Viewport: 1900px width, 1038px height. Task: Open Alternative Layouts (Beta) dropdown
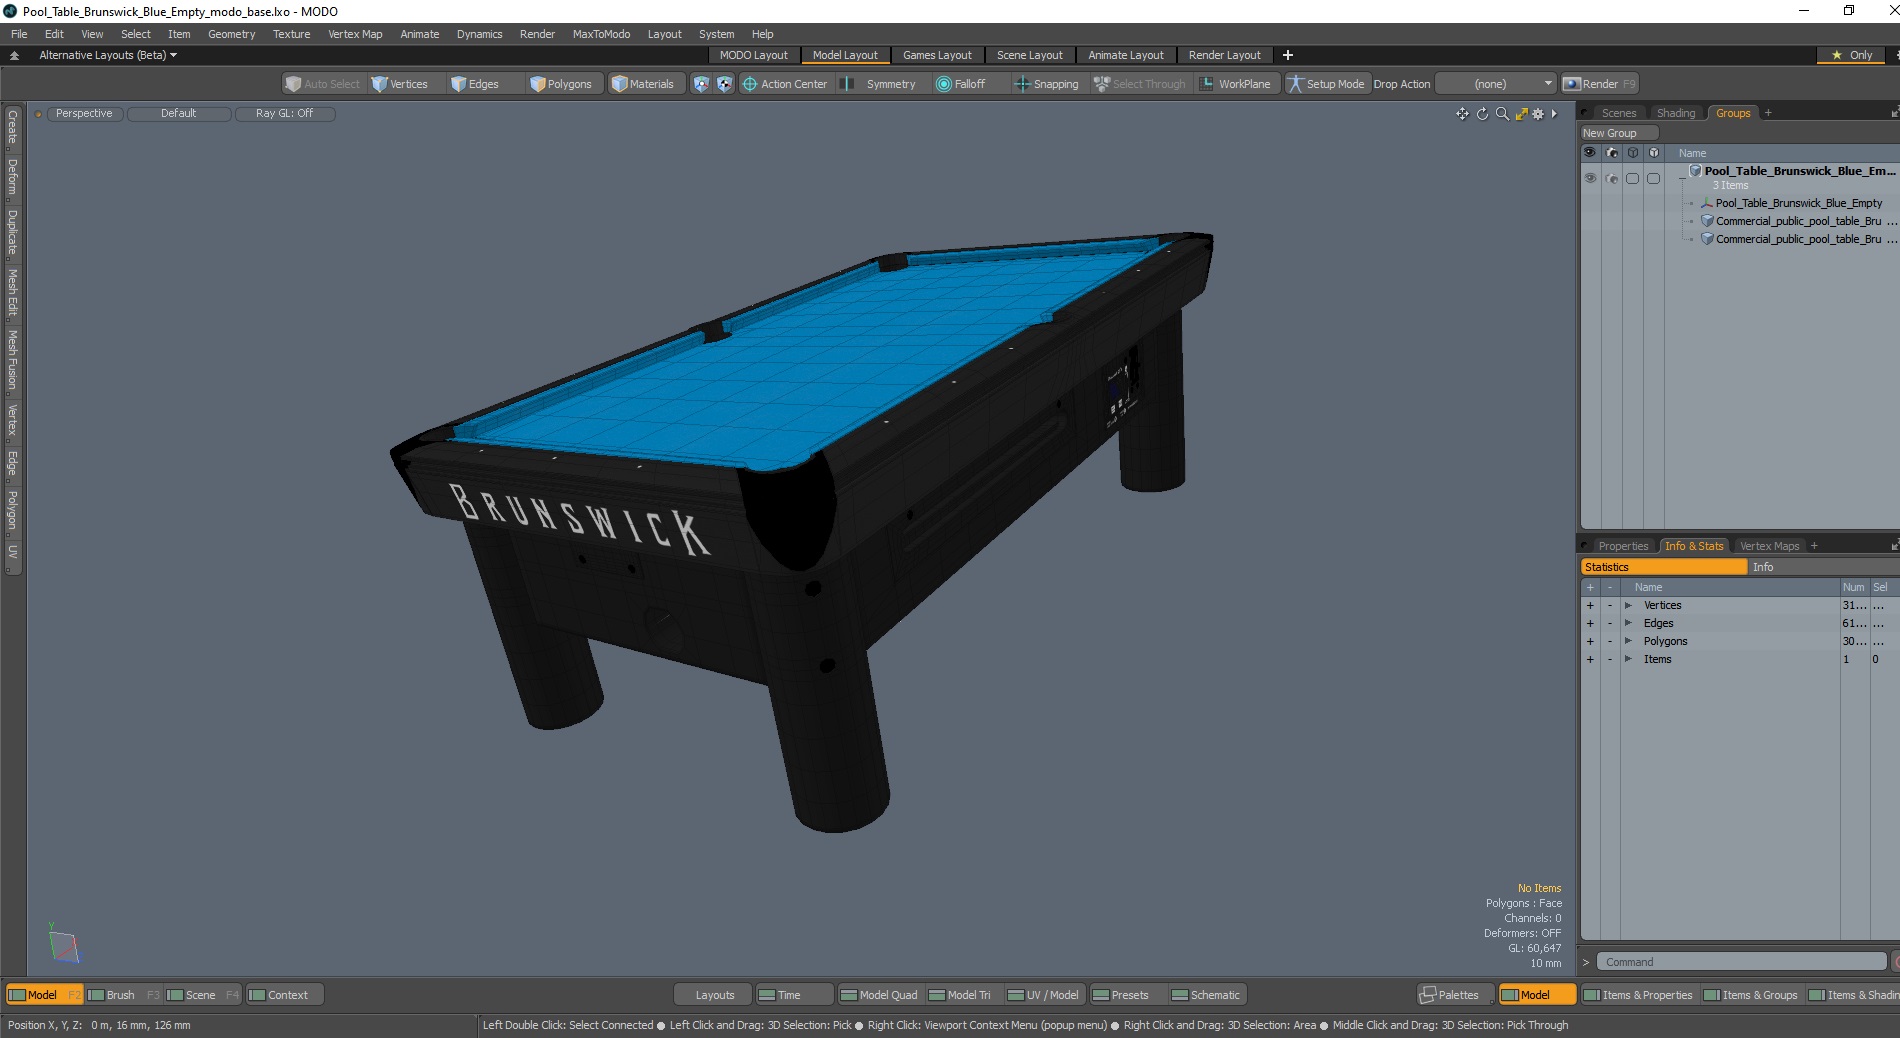tap(108, 55)
